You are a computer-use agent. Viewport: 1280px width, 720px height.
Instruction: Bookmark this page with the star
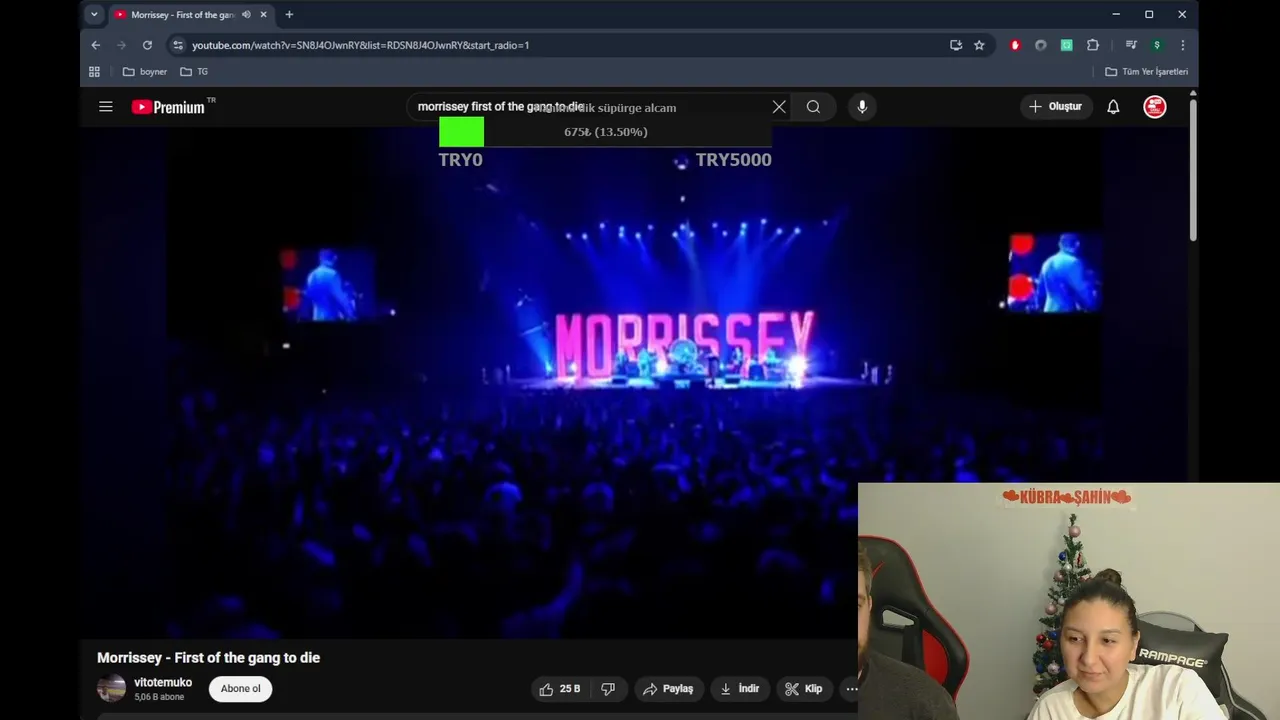(979, 45)
